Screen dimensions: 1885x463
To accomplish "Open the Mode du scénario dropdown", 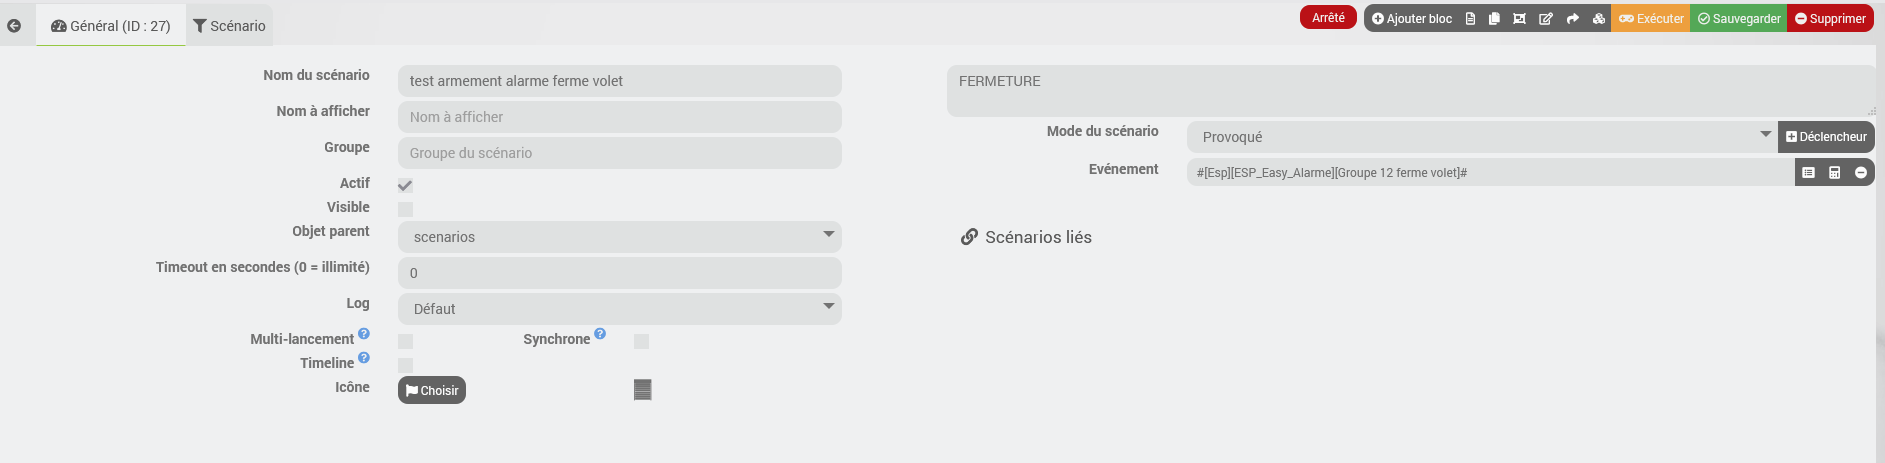I will pyautogui.click(x=1481, y=137).
